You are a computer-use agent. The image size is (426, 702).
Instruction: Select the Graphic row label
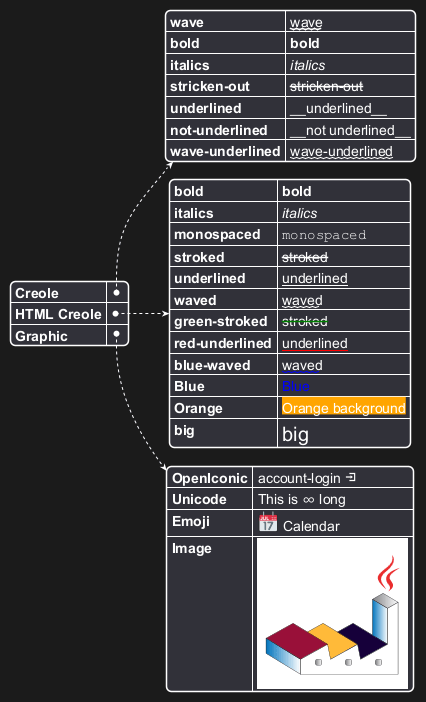pos(41,336)
